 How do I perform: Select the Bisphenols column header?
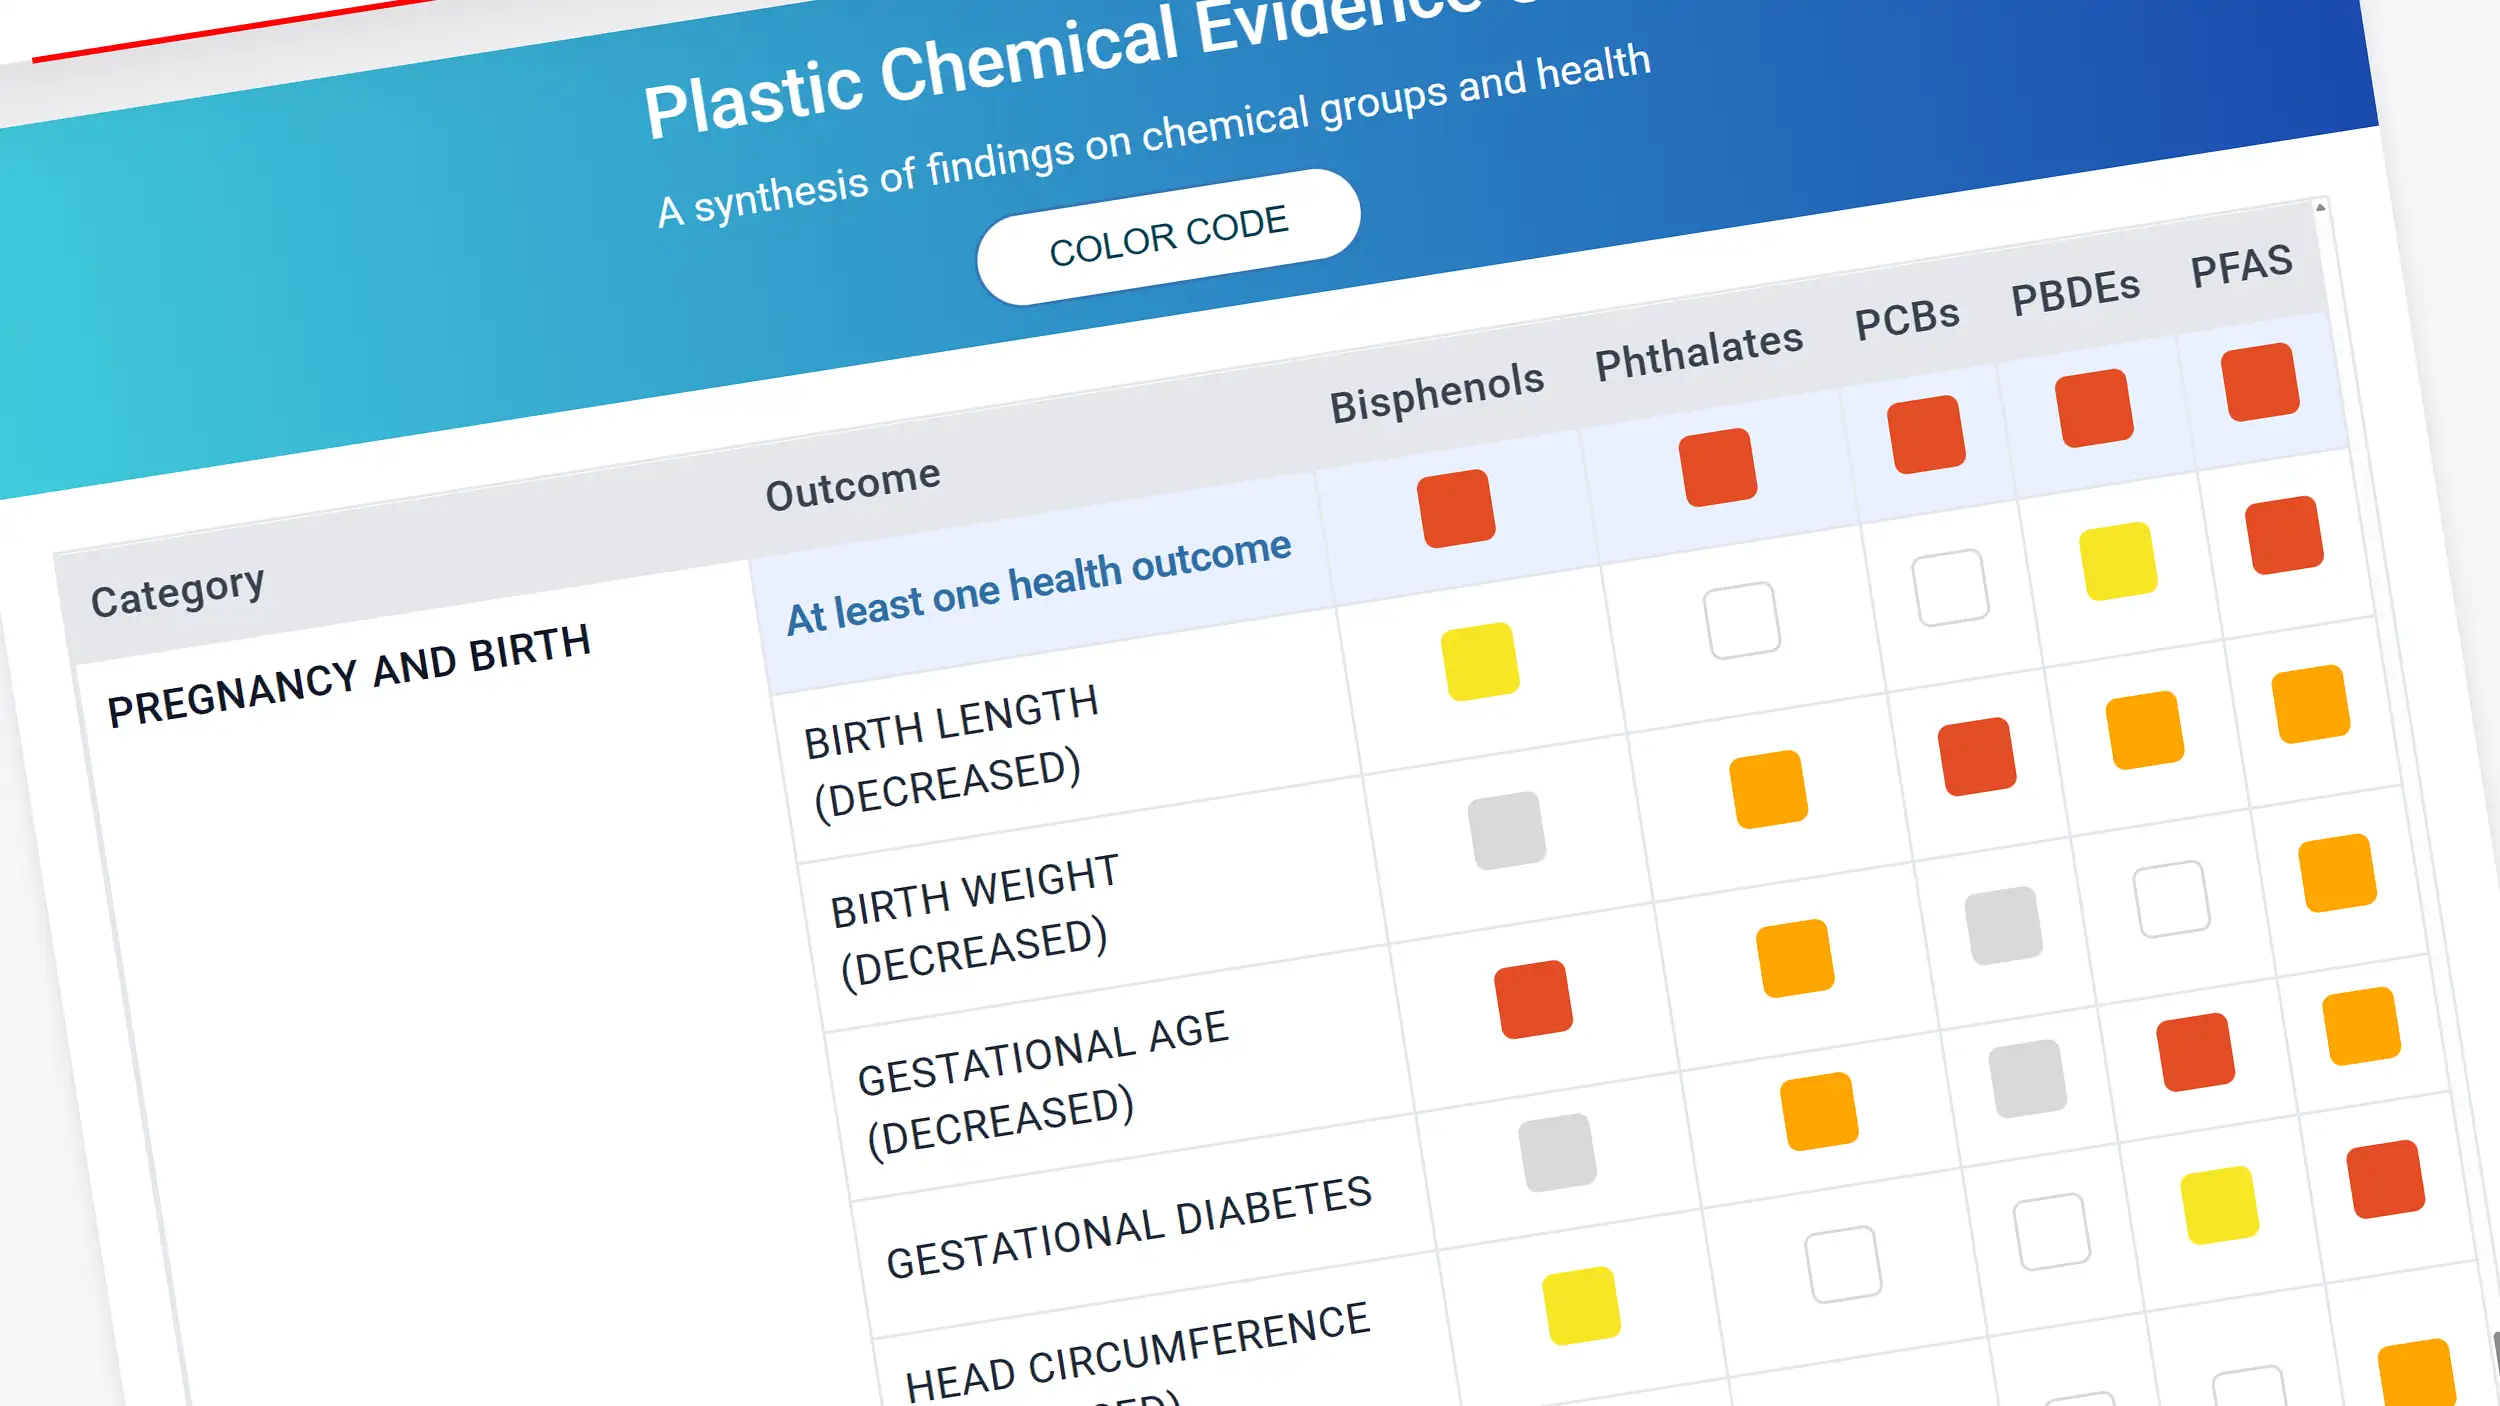tap(1436, 392)
